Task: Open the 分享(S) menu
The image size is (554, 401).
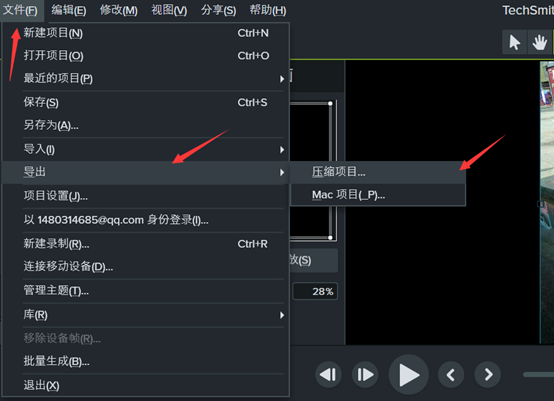Action: 218,11
